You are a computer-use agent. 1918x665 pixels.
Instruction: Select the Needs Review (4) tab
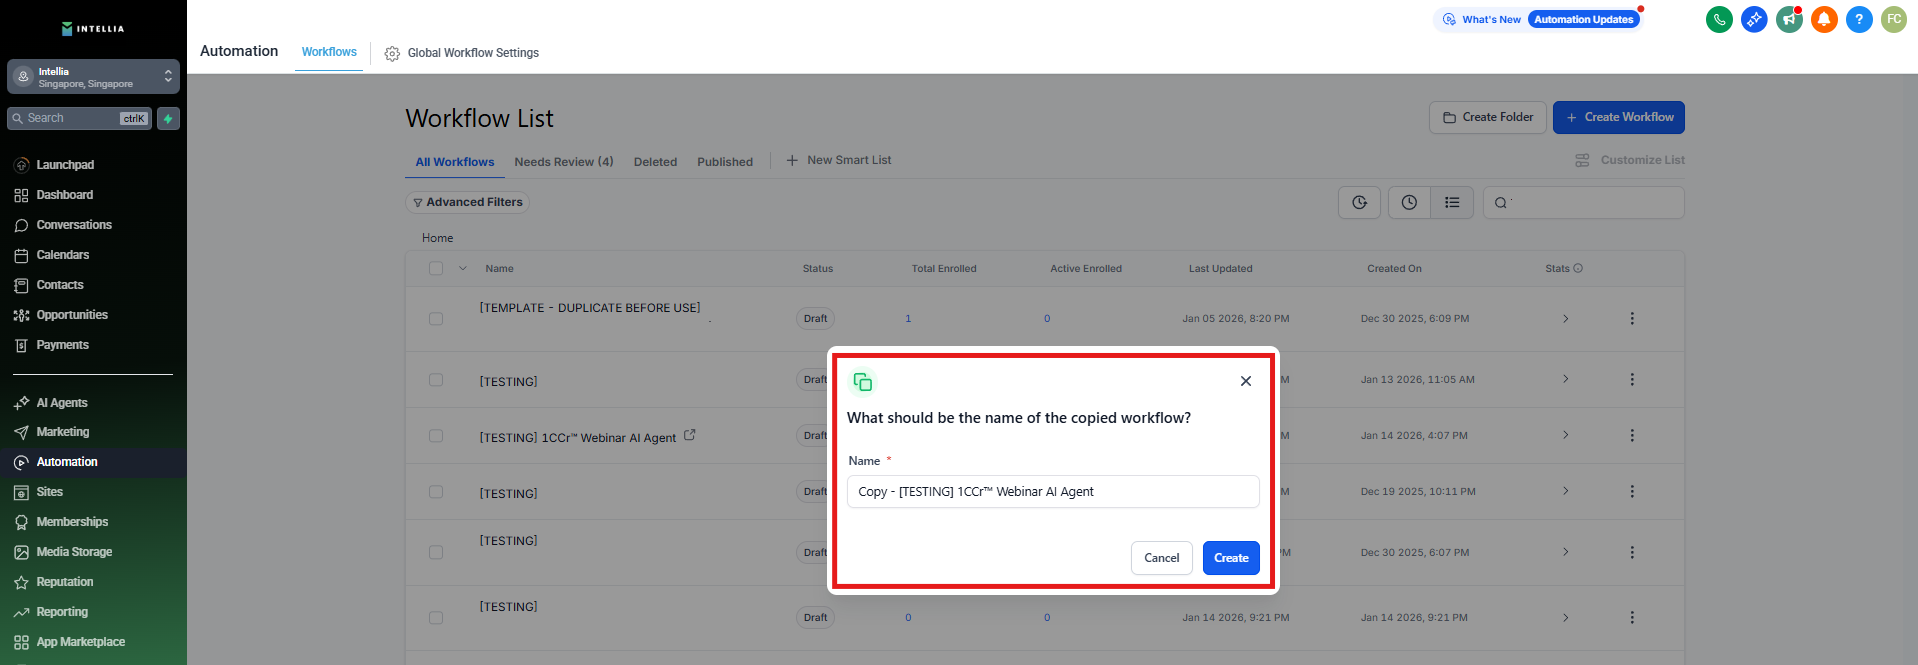coord(564,162)
